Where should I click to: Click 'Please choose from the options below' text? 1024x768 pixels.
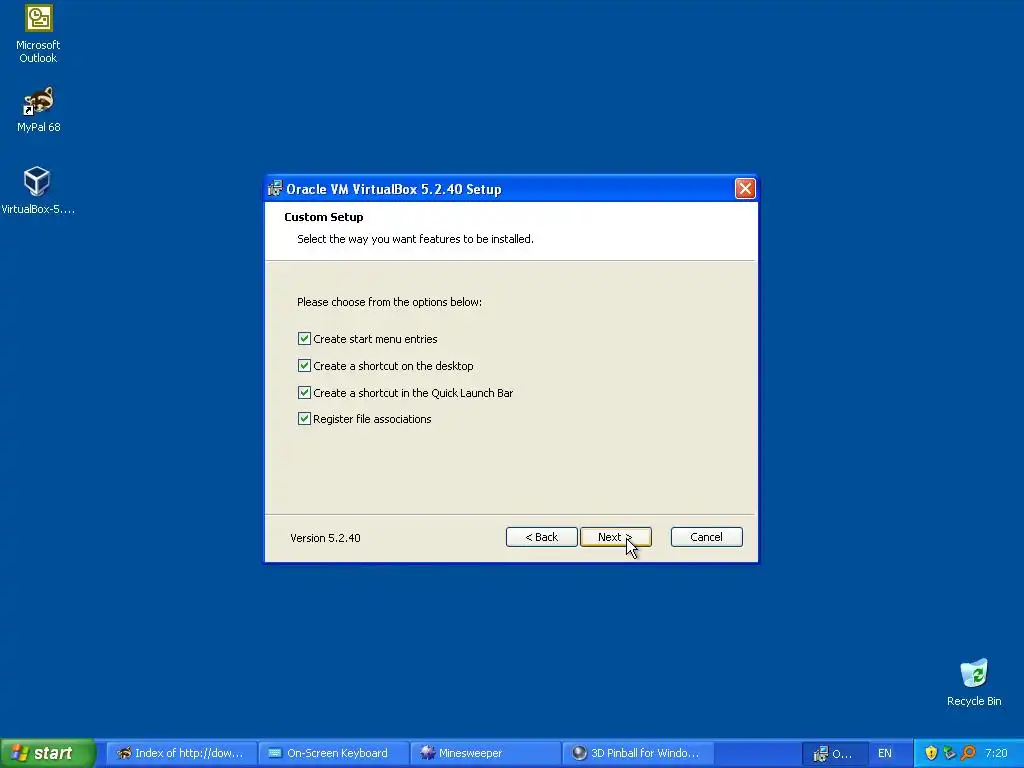(x=389, y=302)
